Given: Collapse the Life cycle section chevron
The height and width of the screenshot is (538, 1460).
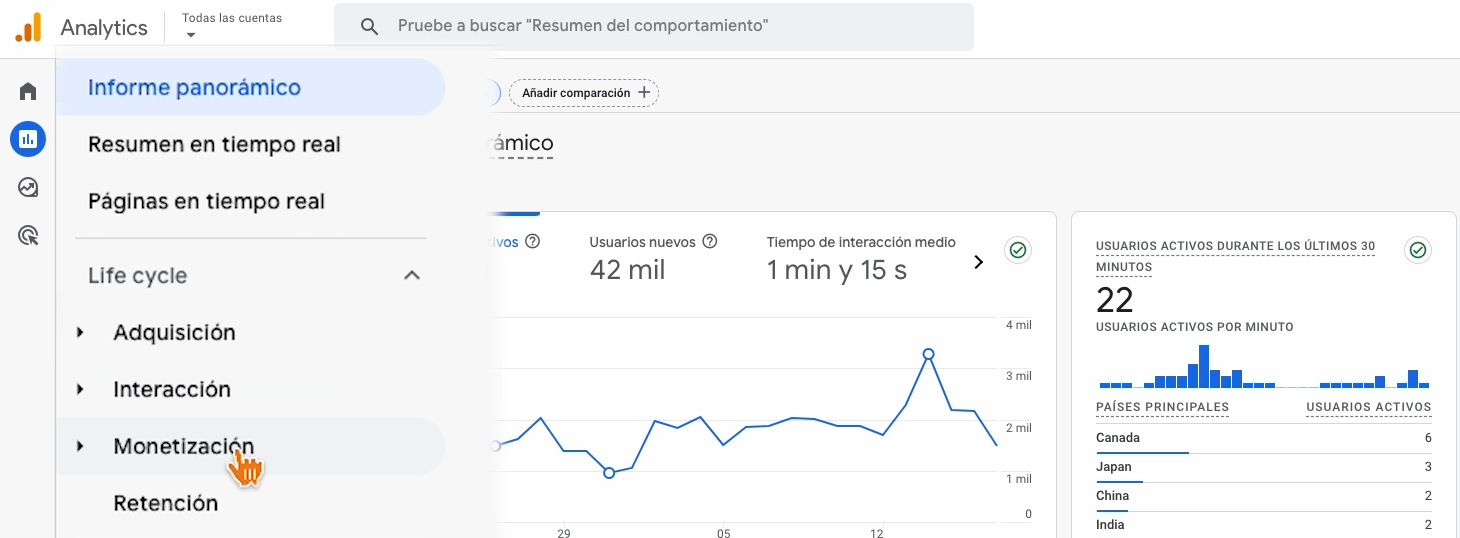Looking at the screenshot, I should click(x=411, y=276).
